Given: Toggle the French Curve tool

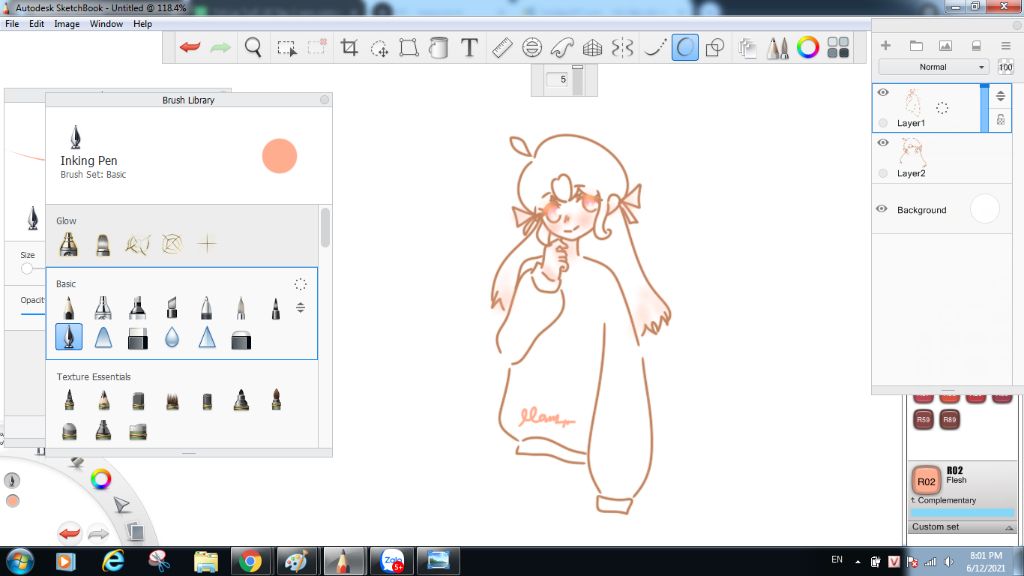Looking at the screenshot, I should [x=562, y=48].
